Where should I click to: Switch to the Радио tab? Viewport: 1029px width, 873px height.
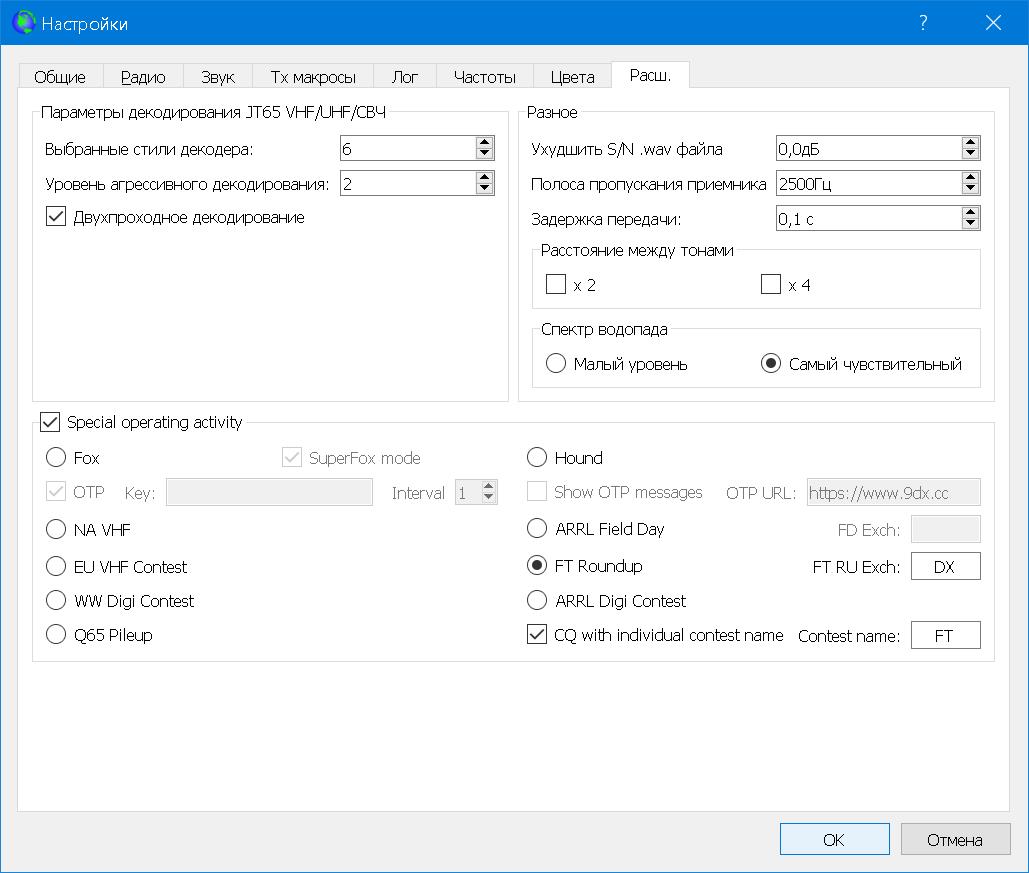143,77
